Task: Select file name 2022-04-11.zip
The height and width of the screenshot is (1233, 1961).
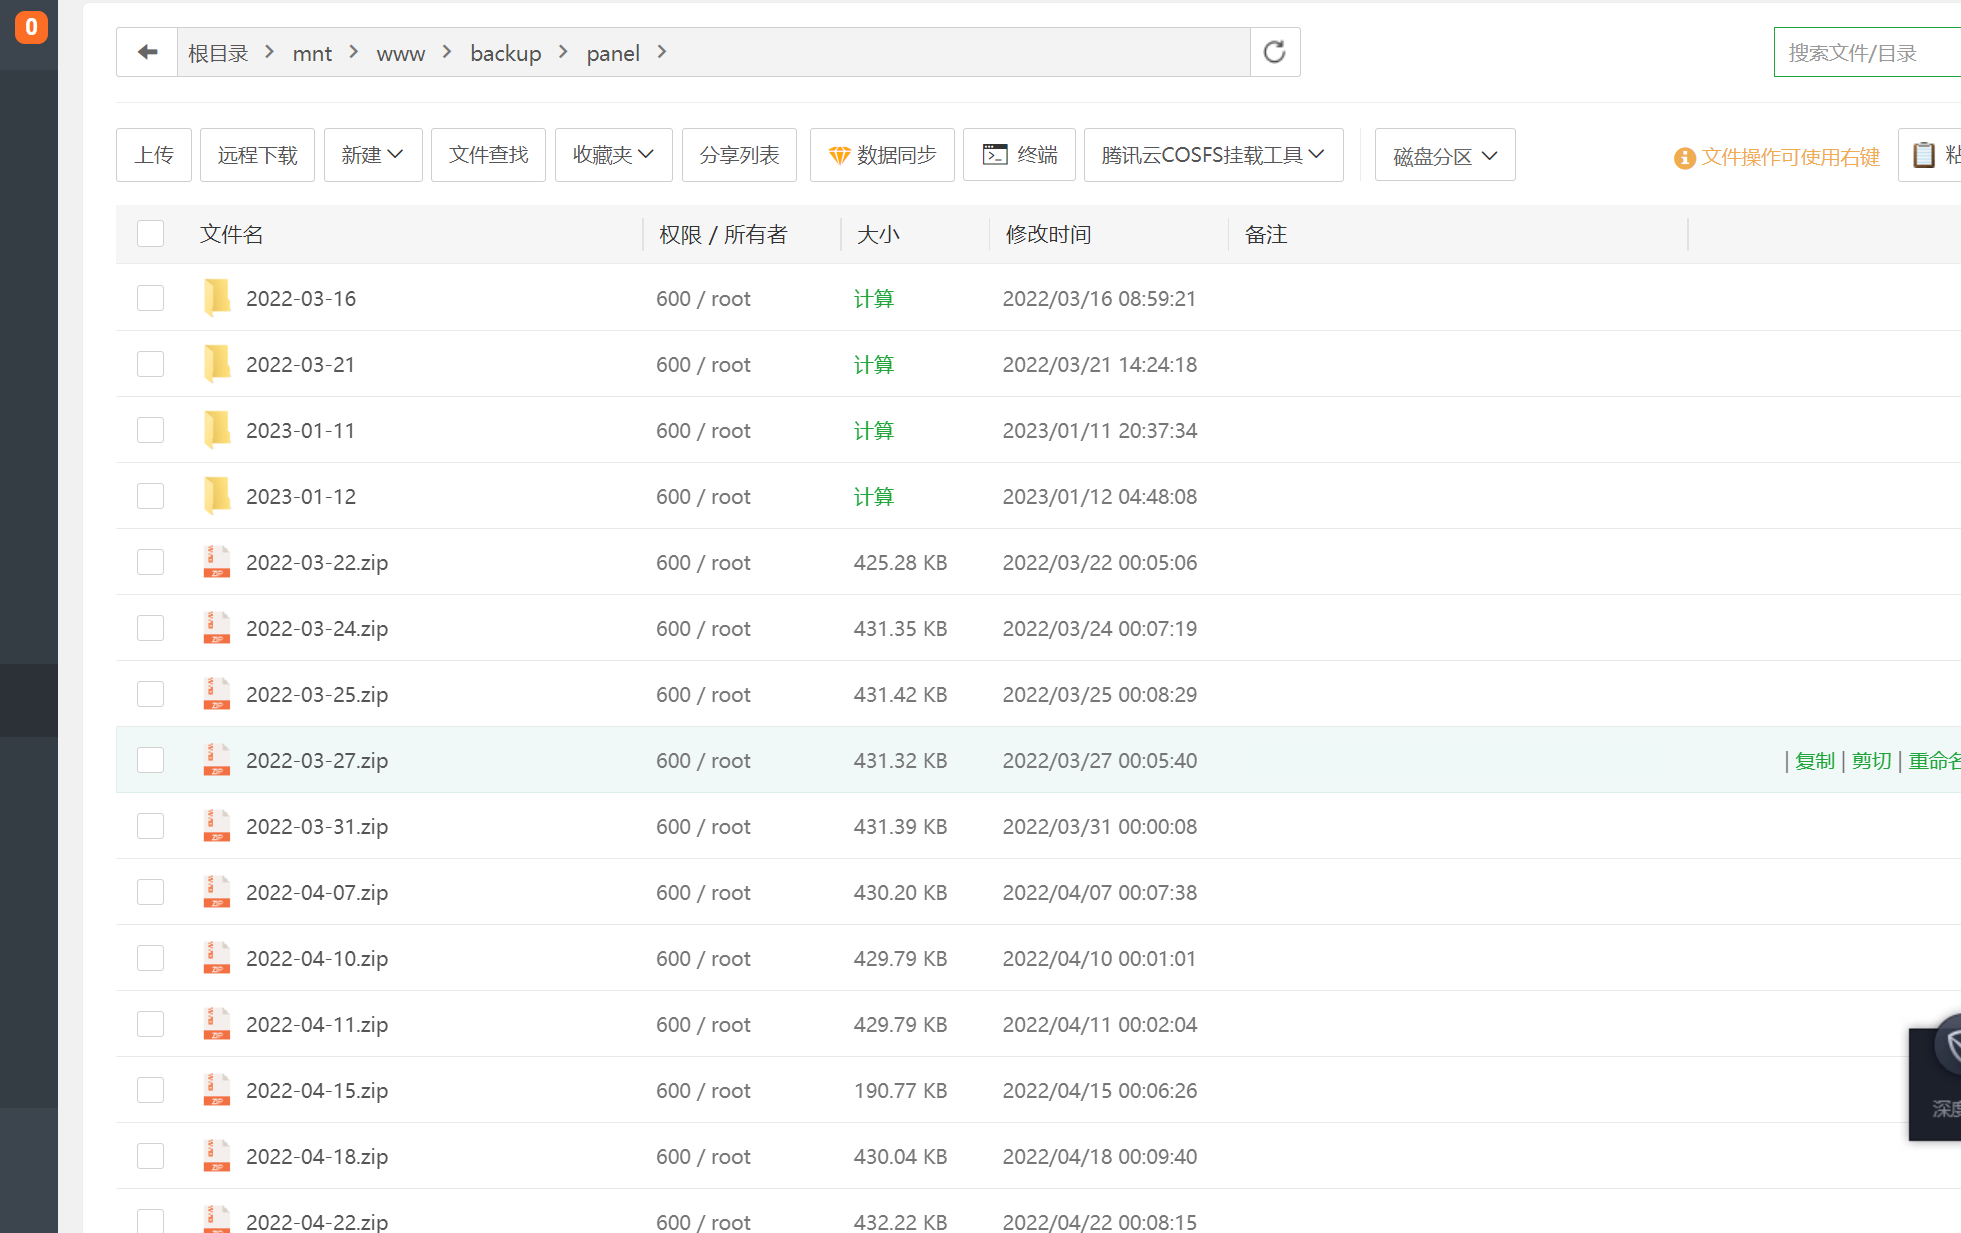Action: [x=317, y=1025]
